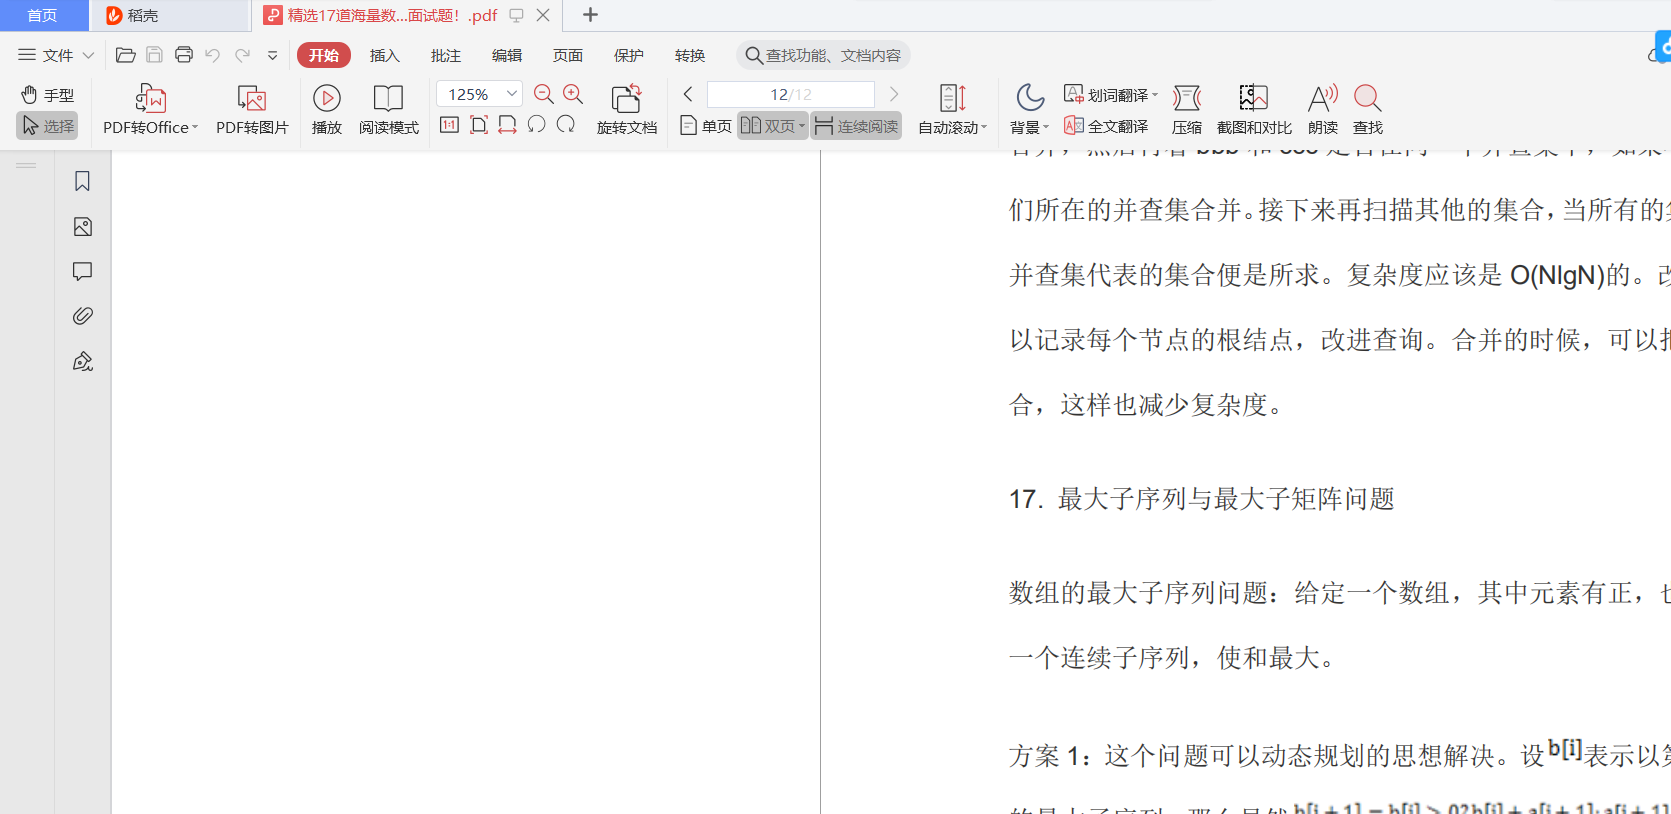Expand quick access toolbar customize arrow
1671x814 pixels.
tap(272, 55)
